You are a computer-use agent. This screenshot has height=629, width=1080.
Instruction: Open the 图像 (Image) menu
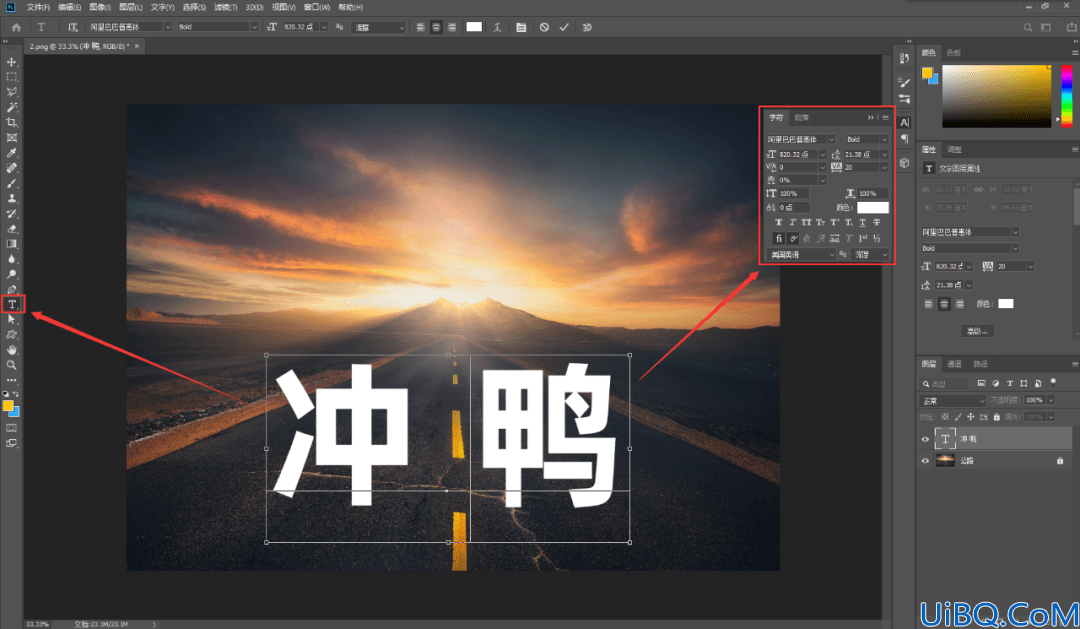coord(100,7)
